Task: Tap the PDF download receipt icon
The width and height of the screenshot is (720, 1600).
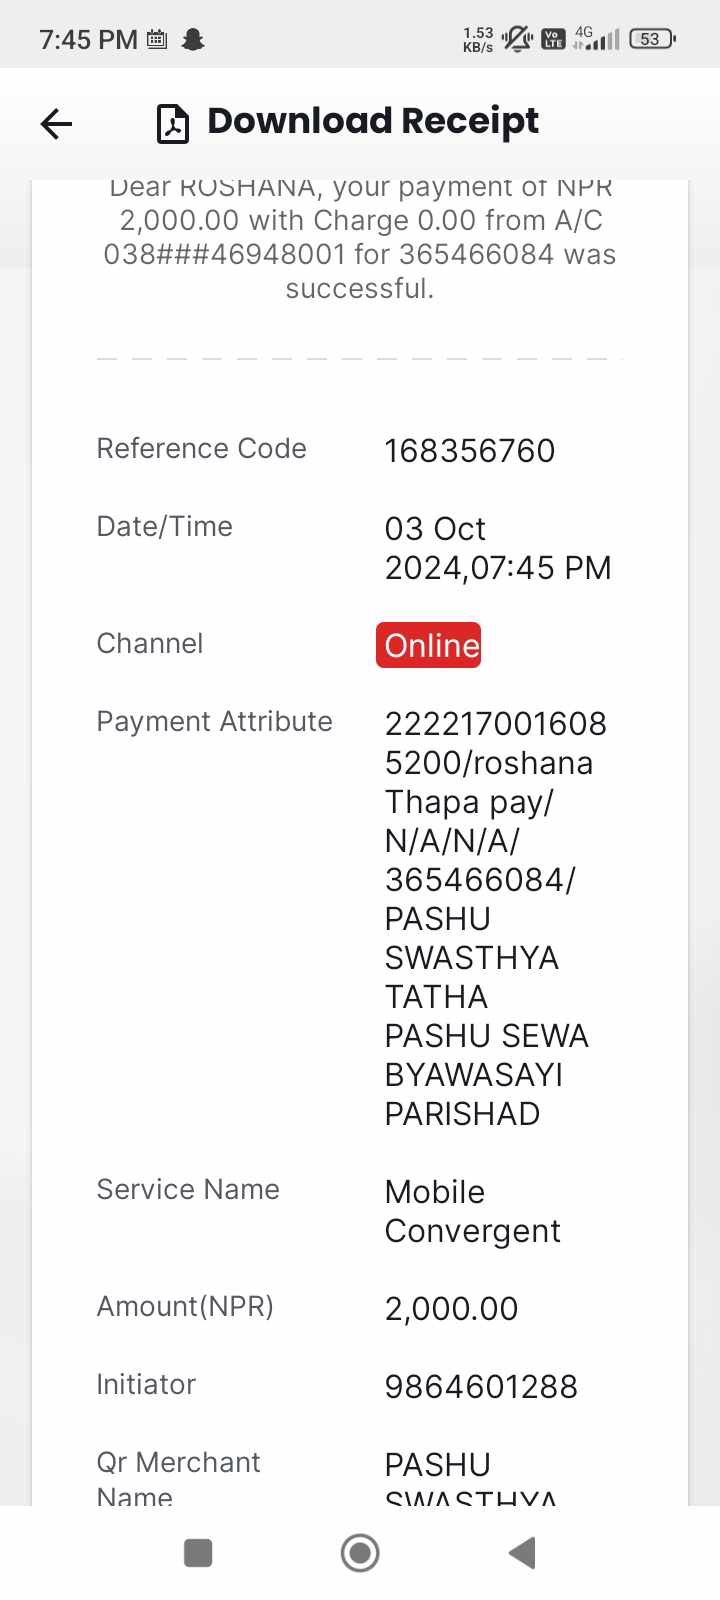Action: pos(173,124)
